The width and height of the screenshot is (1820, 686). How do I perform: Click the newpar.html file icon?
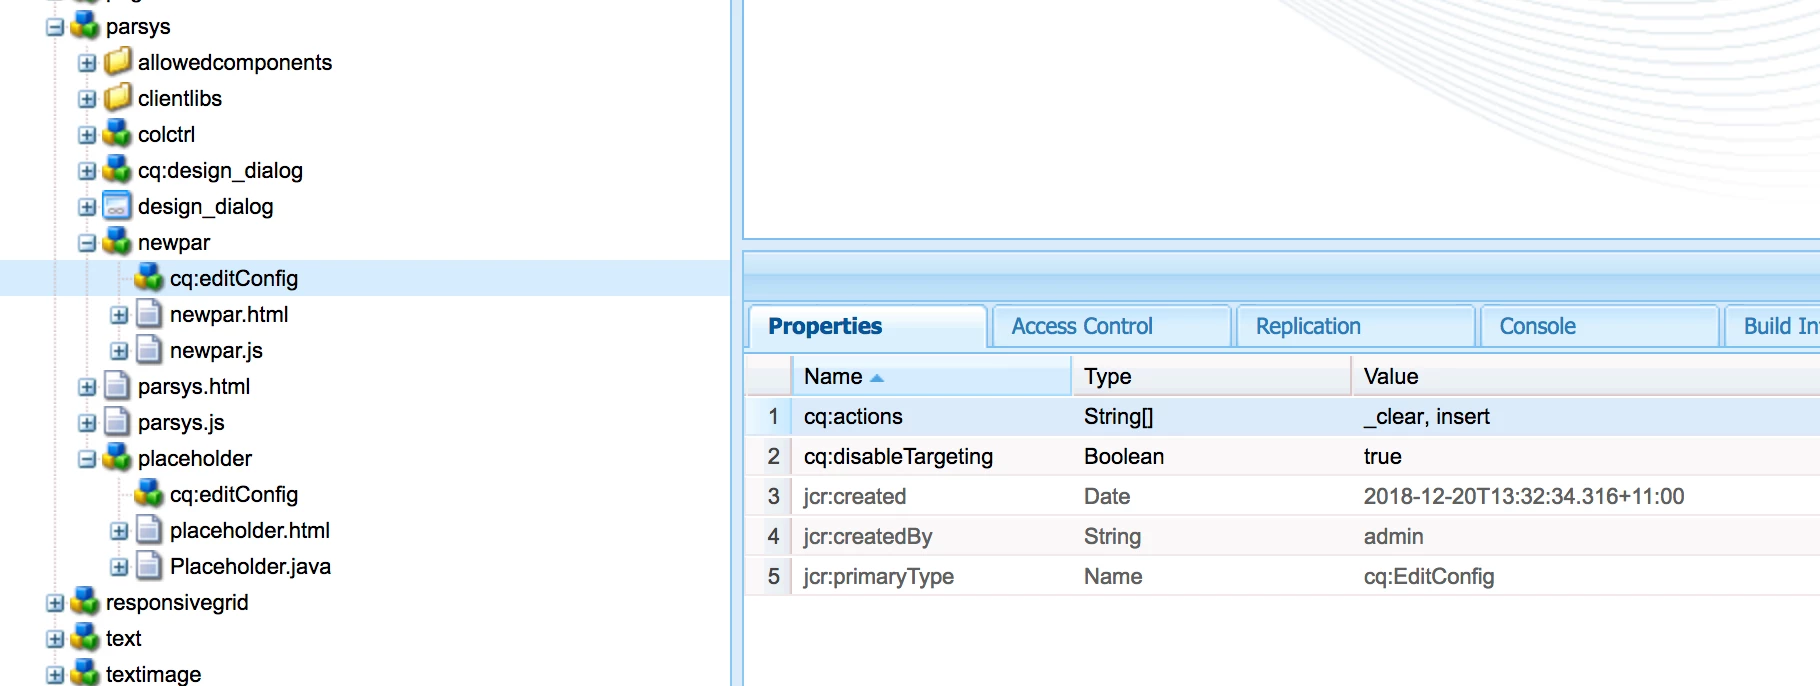[x=149, y=313]
